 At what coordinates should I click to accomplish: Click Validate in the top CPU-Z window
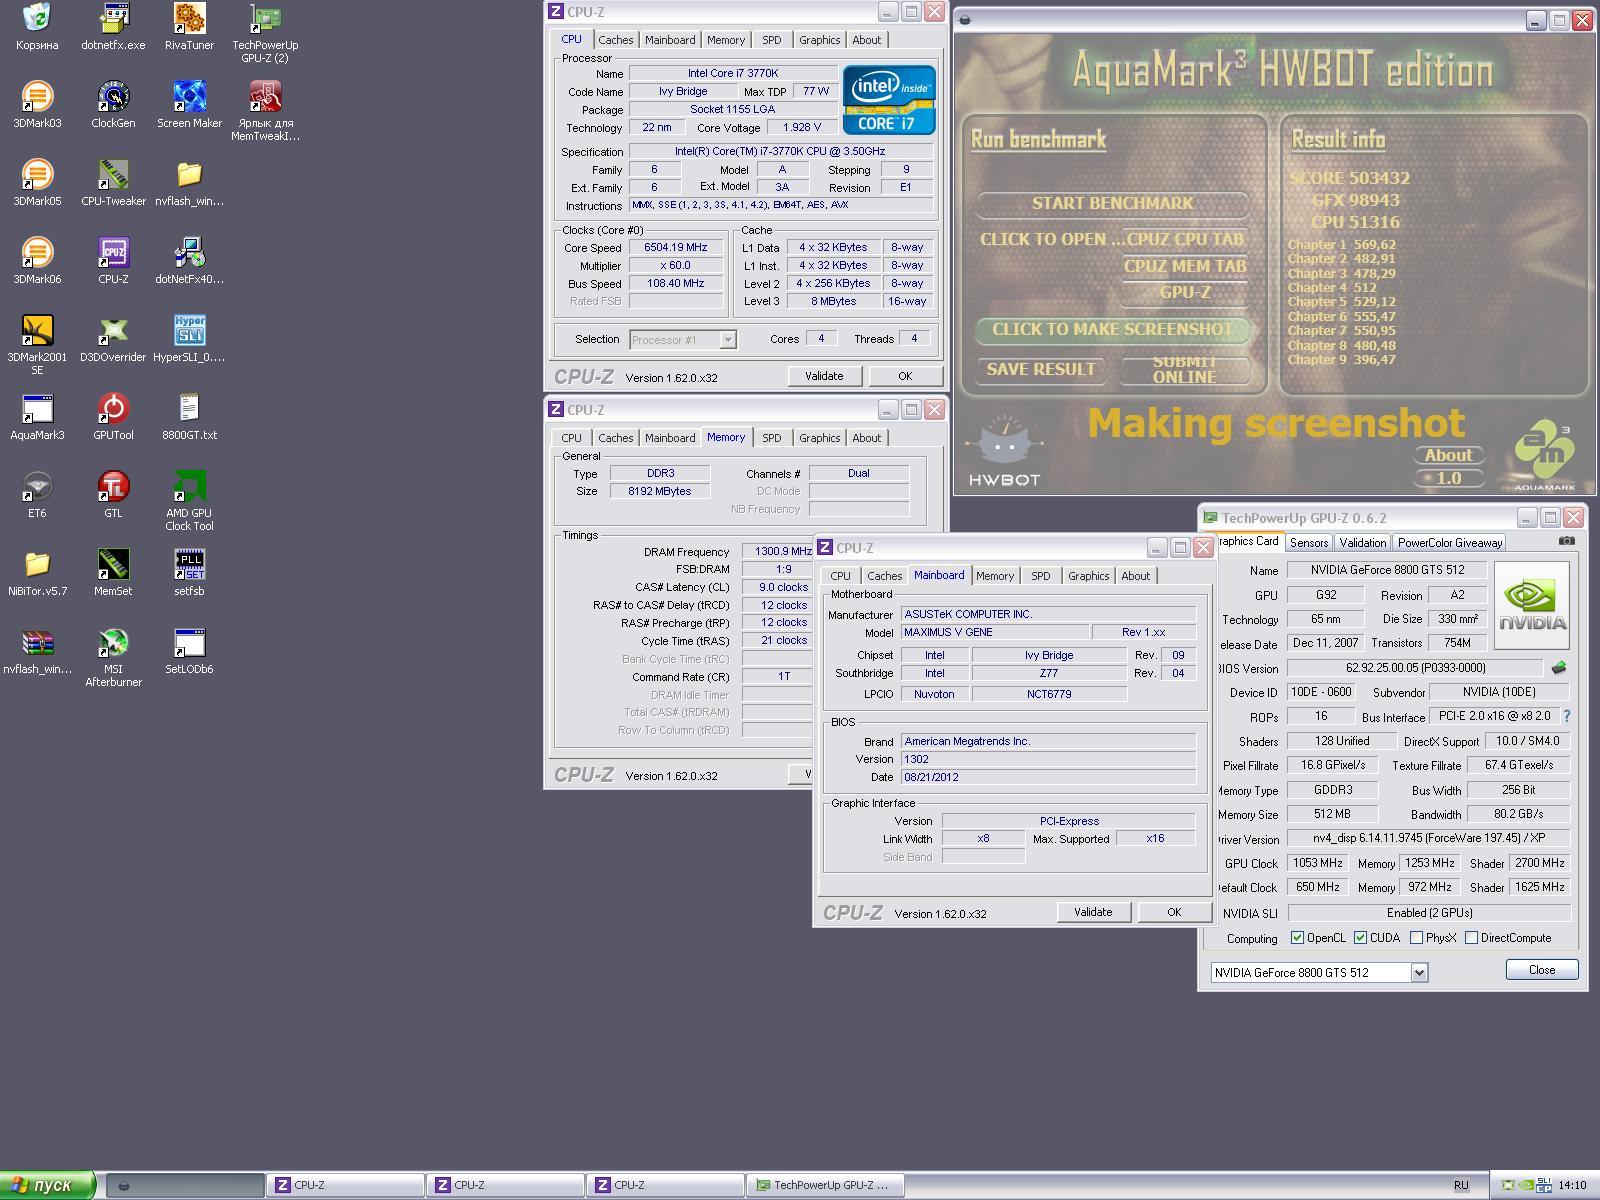(824, 376)
